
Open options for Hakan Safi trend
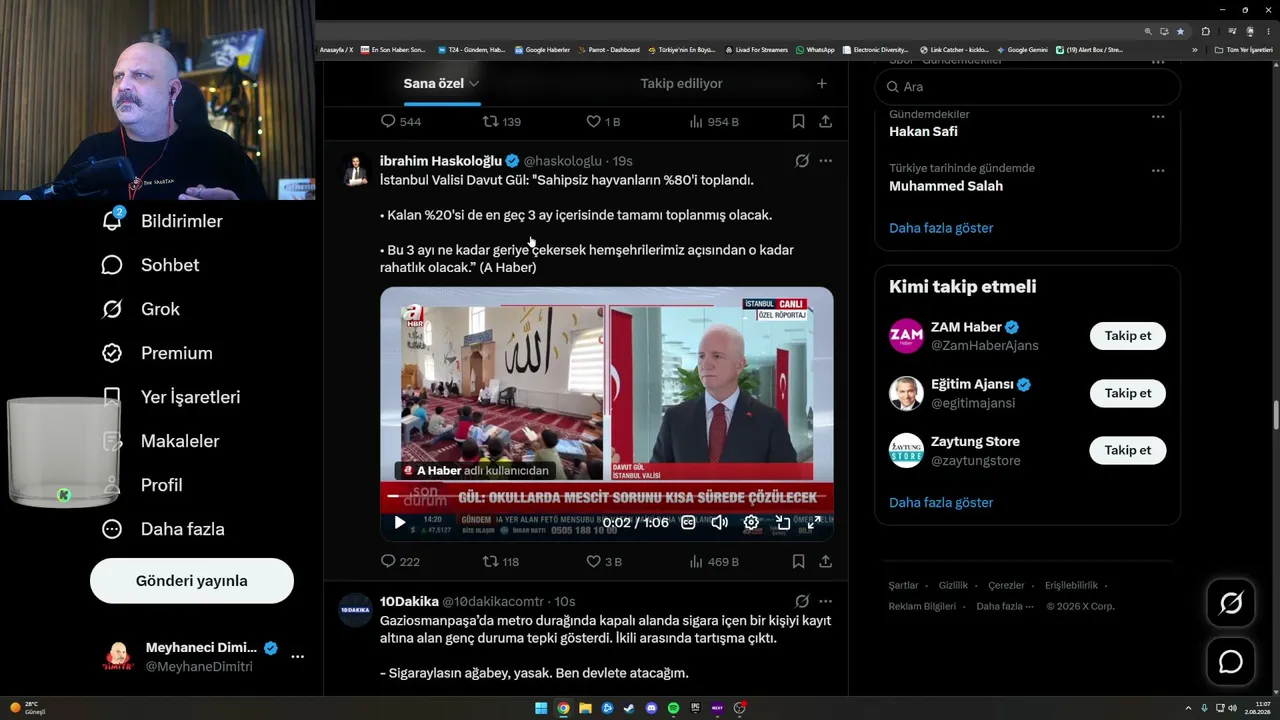pyautogui.click(x=1158, y=116)
